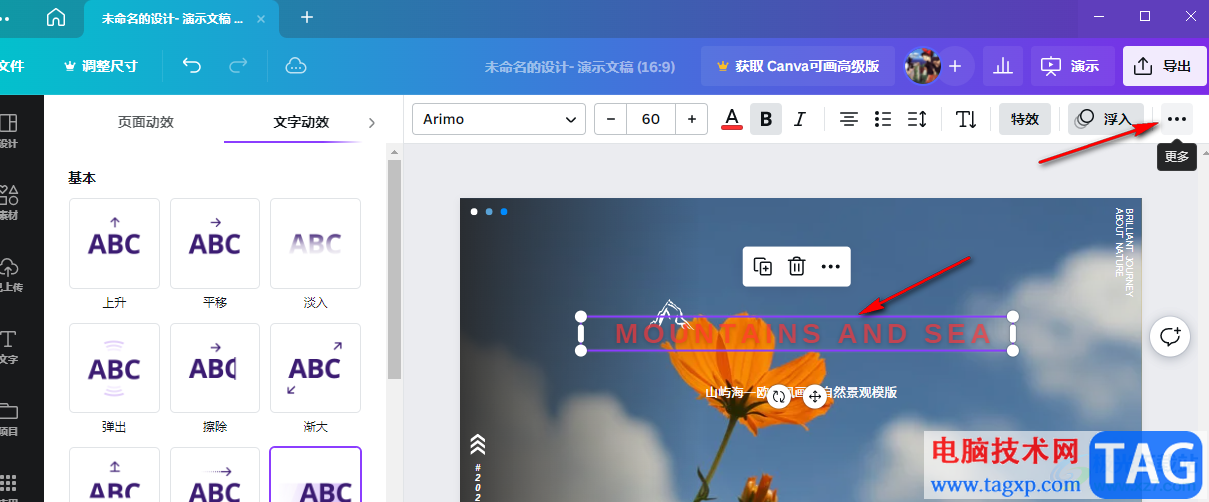Open the Projects sidebar panel

click(x=8, y=418)
